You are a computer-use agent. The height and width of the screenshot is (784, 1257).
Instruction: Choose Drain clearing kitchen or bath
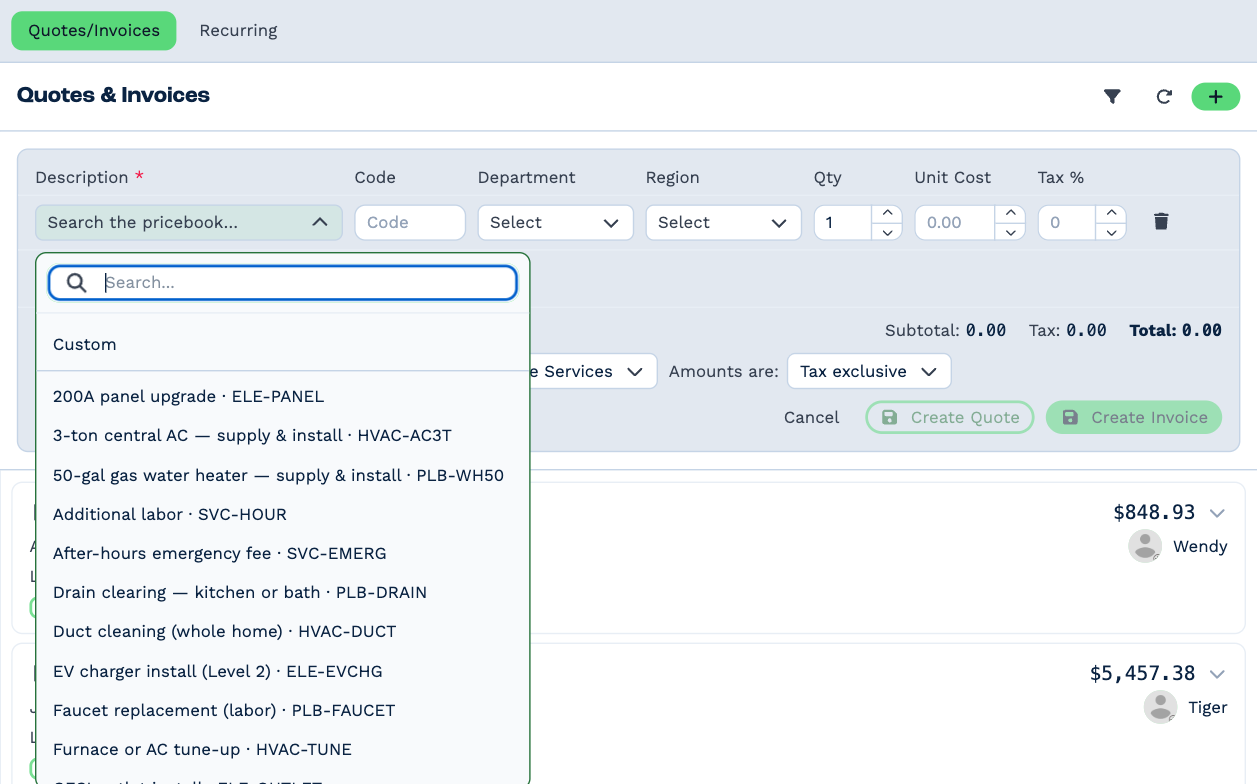(x=283, y=592)
